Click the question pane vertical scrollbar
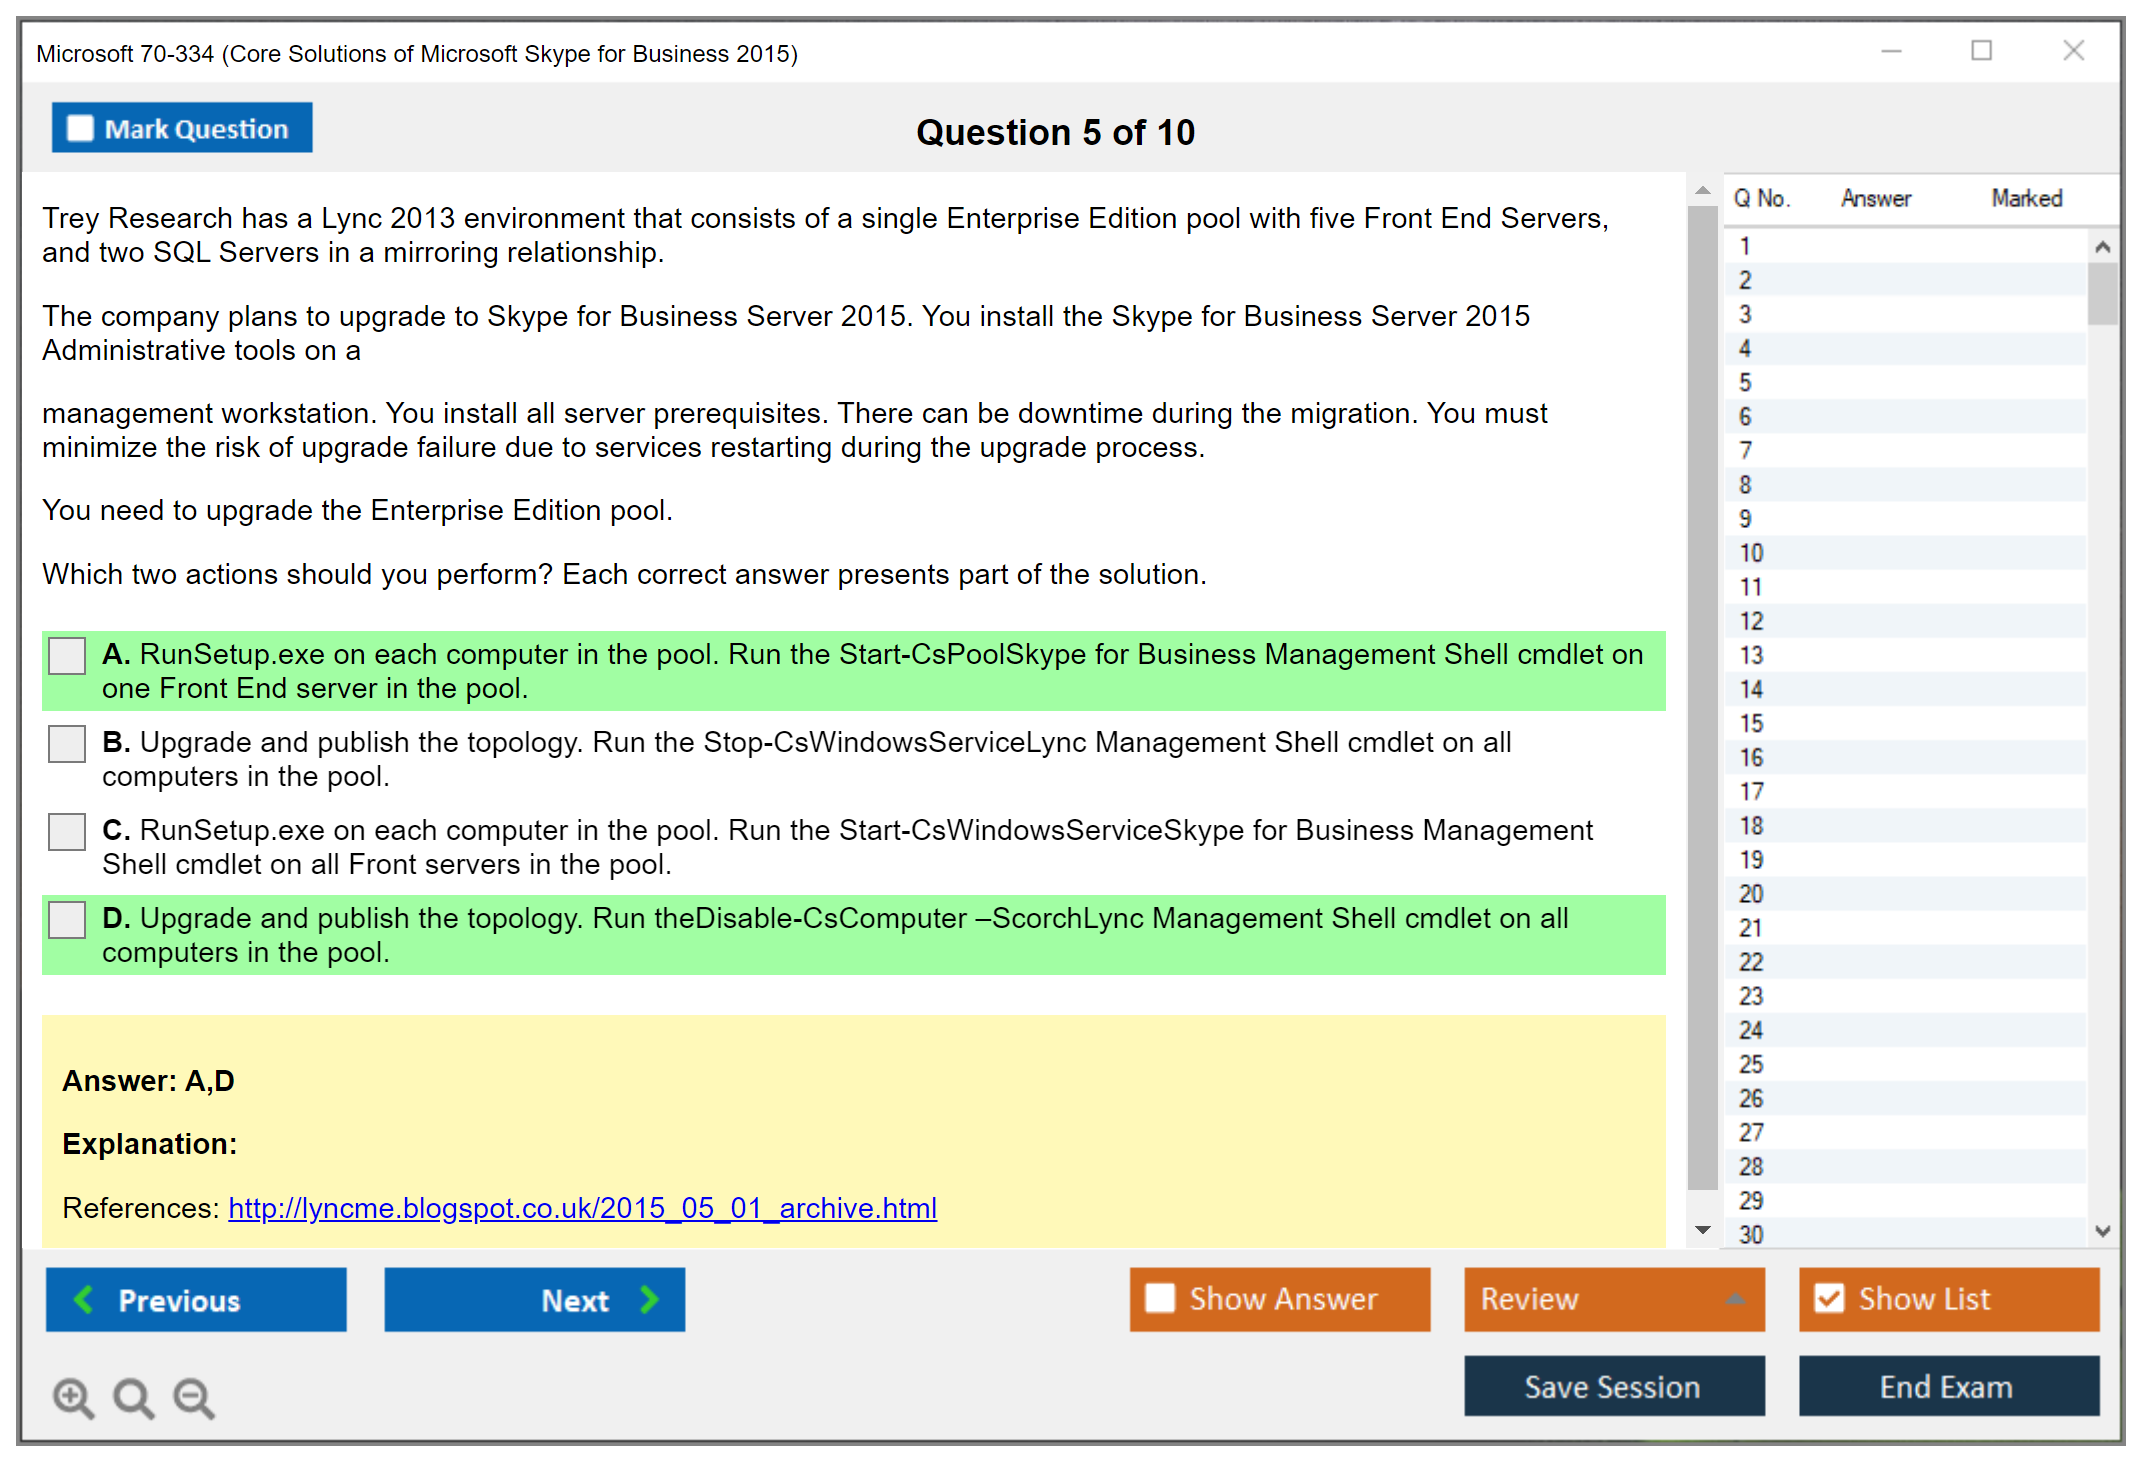The image size is (2150, 1470). [1702, 700]
